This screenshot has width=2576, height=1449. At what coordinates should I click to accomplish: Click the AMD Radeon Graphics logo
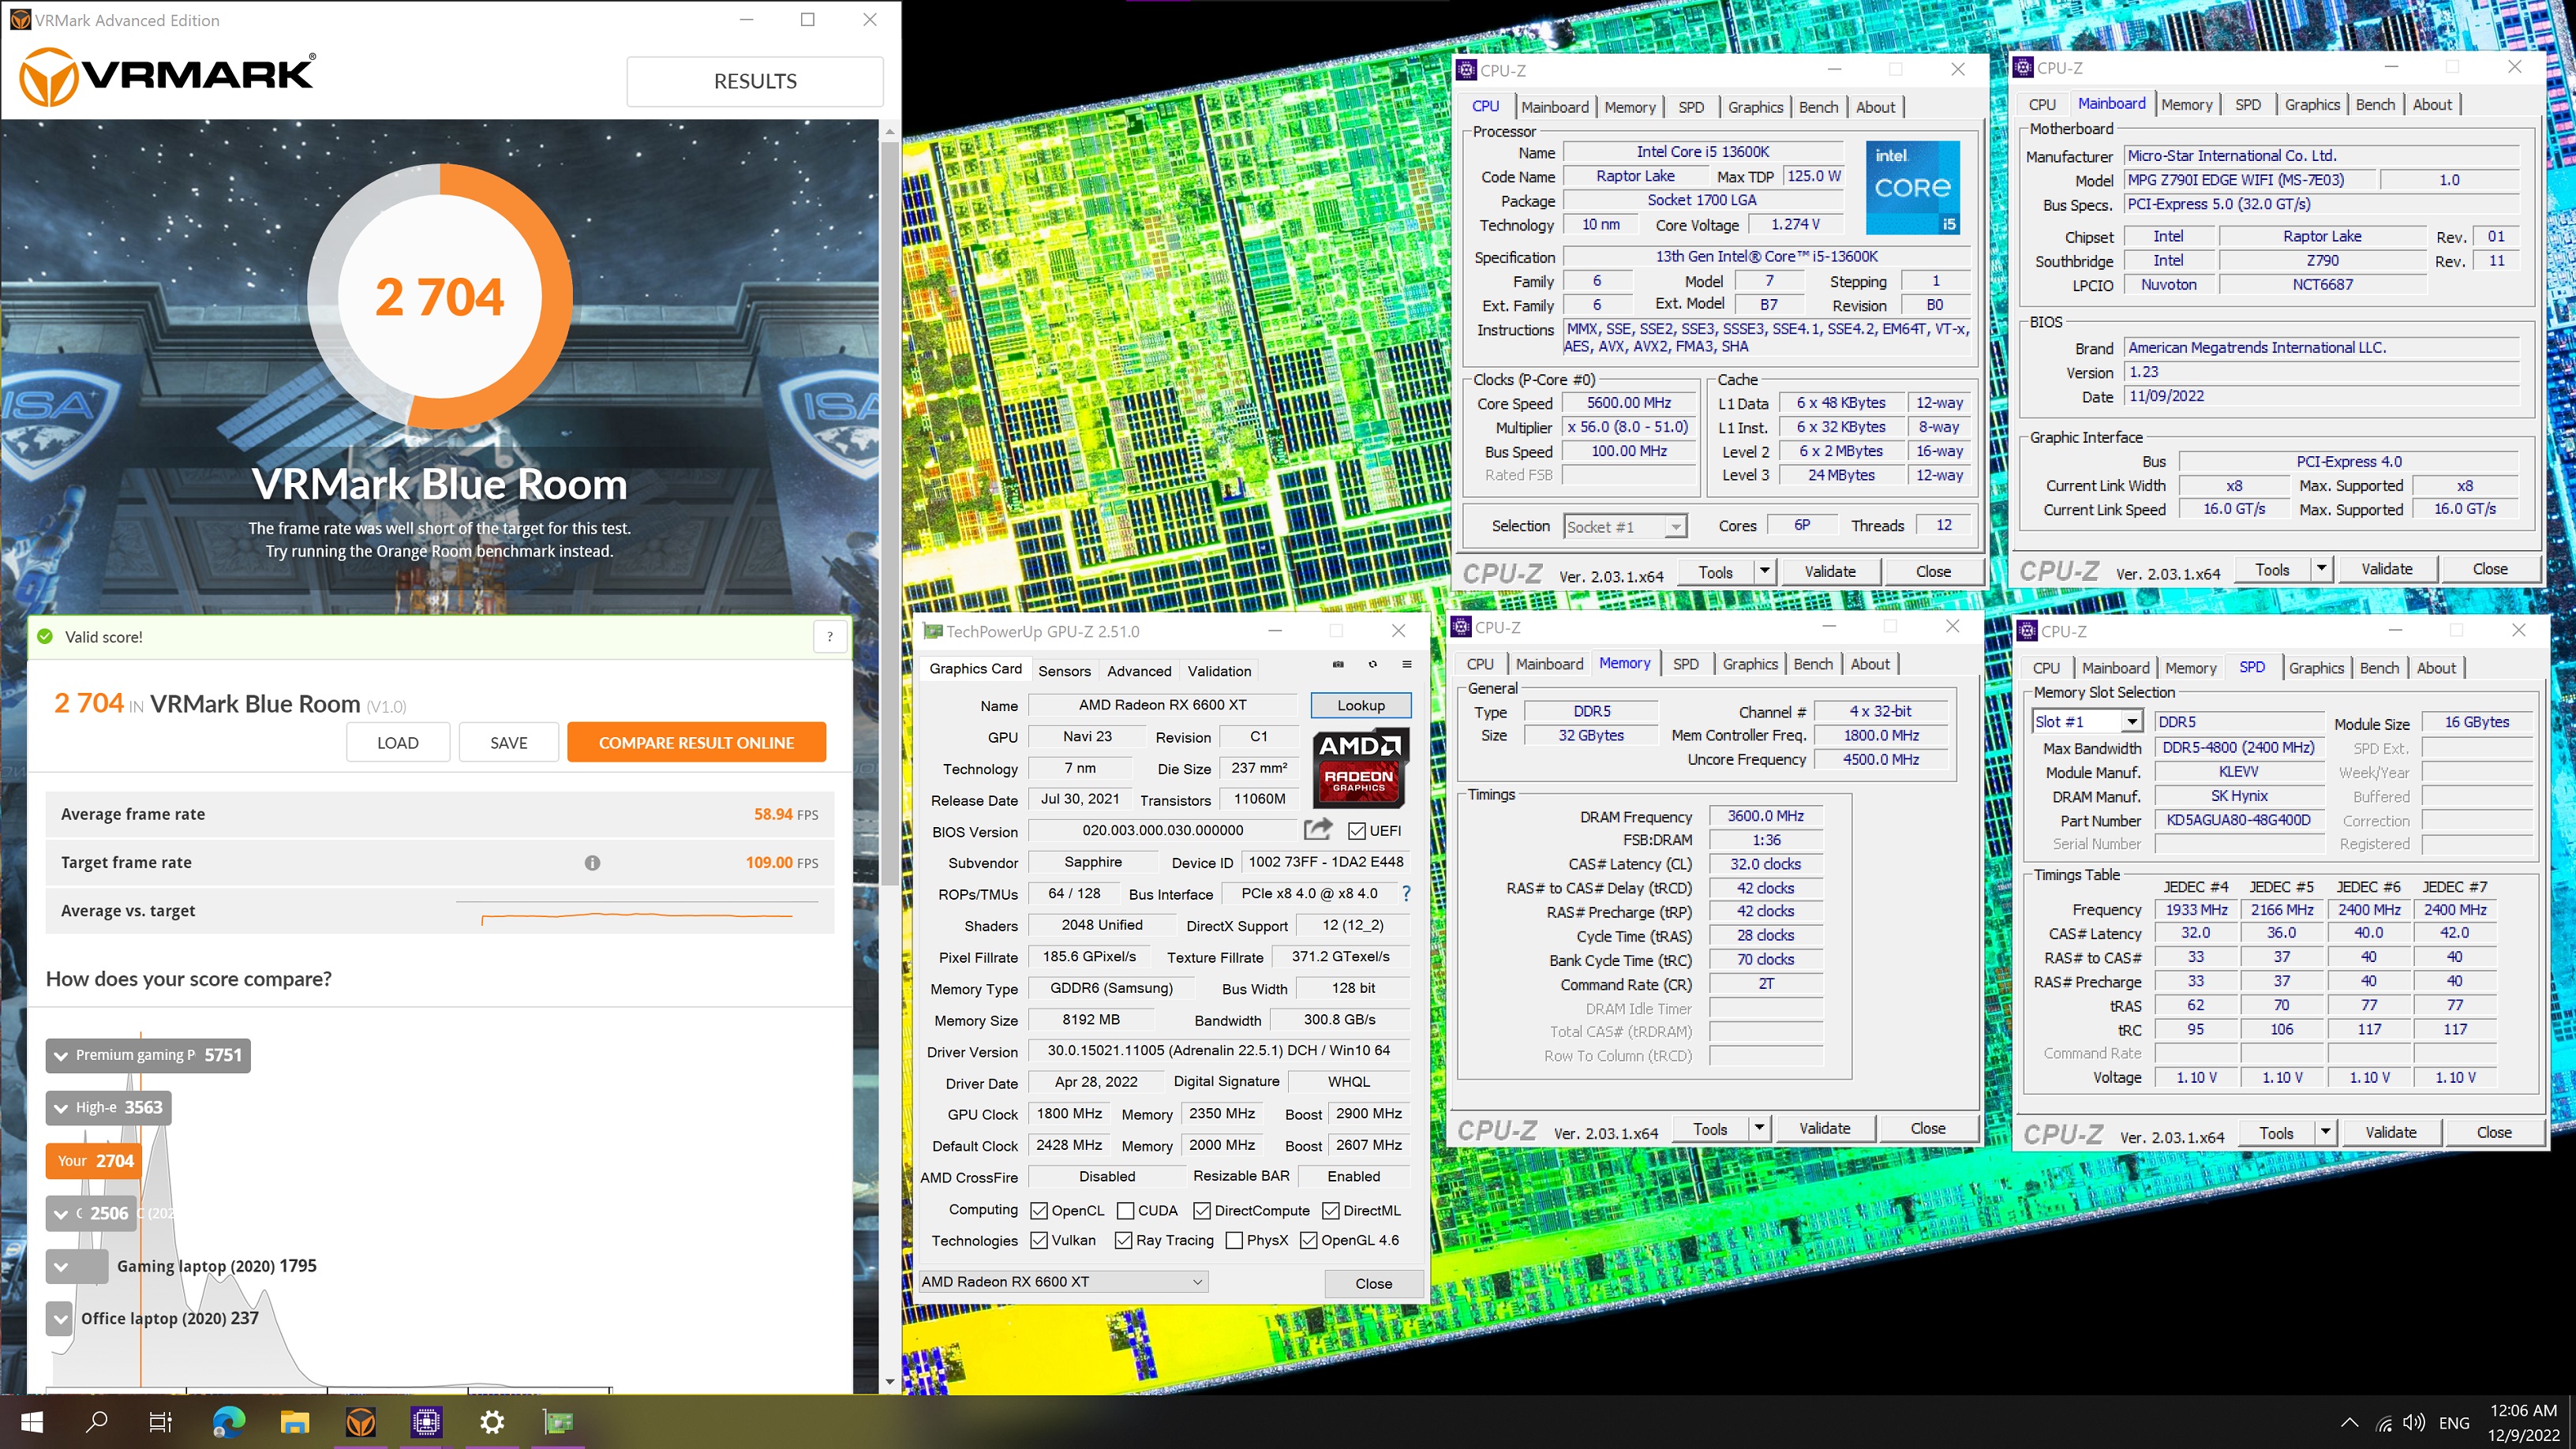1360,767
